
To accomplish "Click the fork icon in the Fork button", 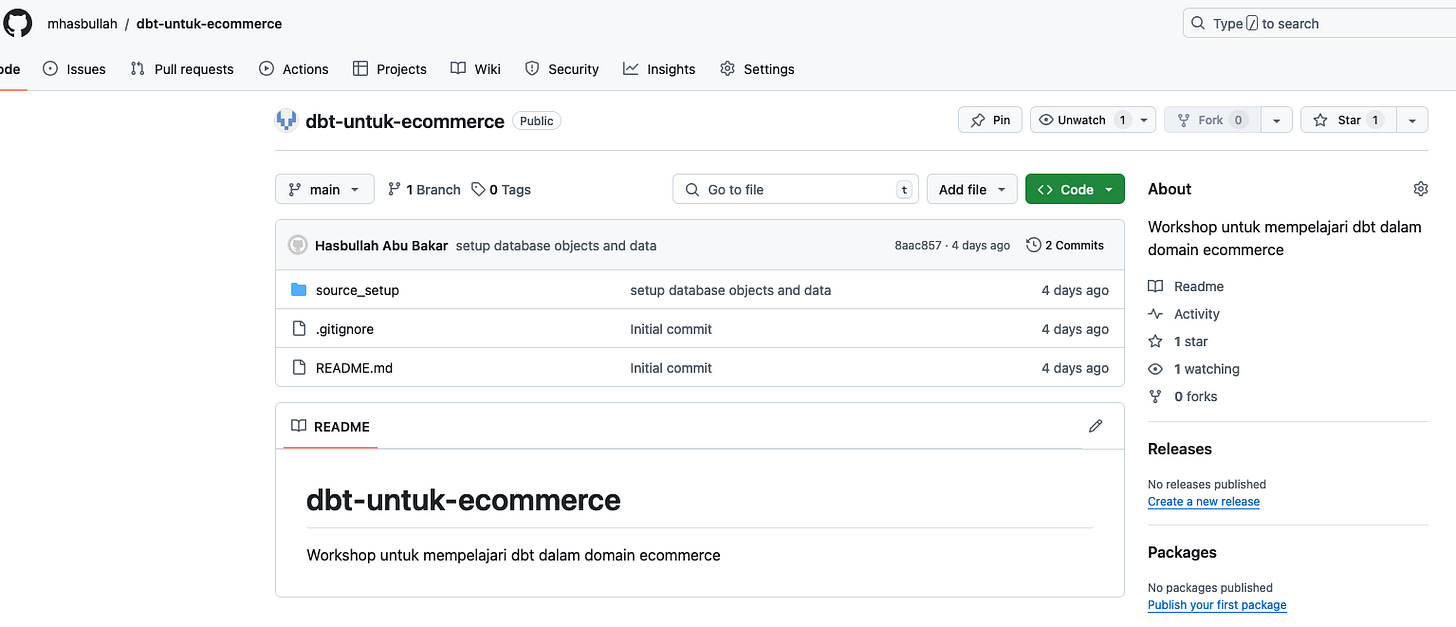I will pos(1184,120).
